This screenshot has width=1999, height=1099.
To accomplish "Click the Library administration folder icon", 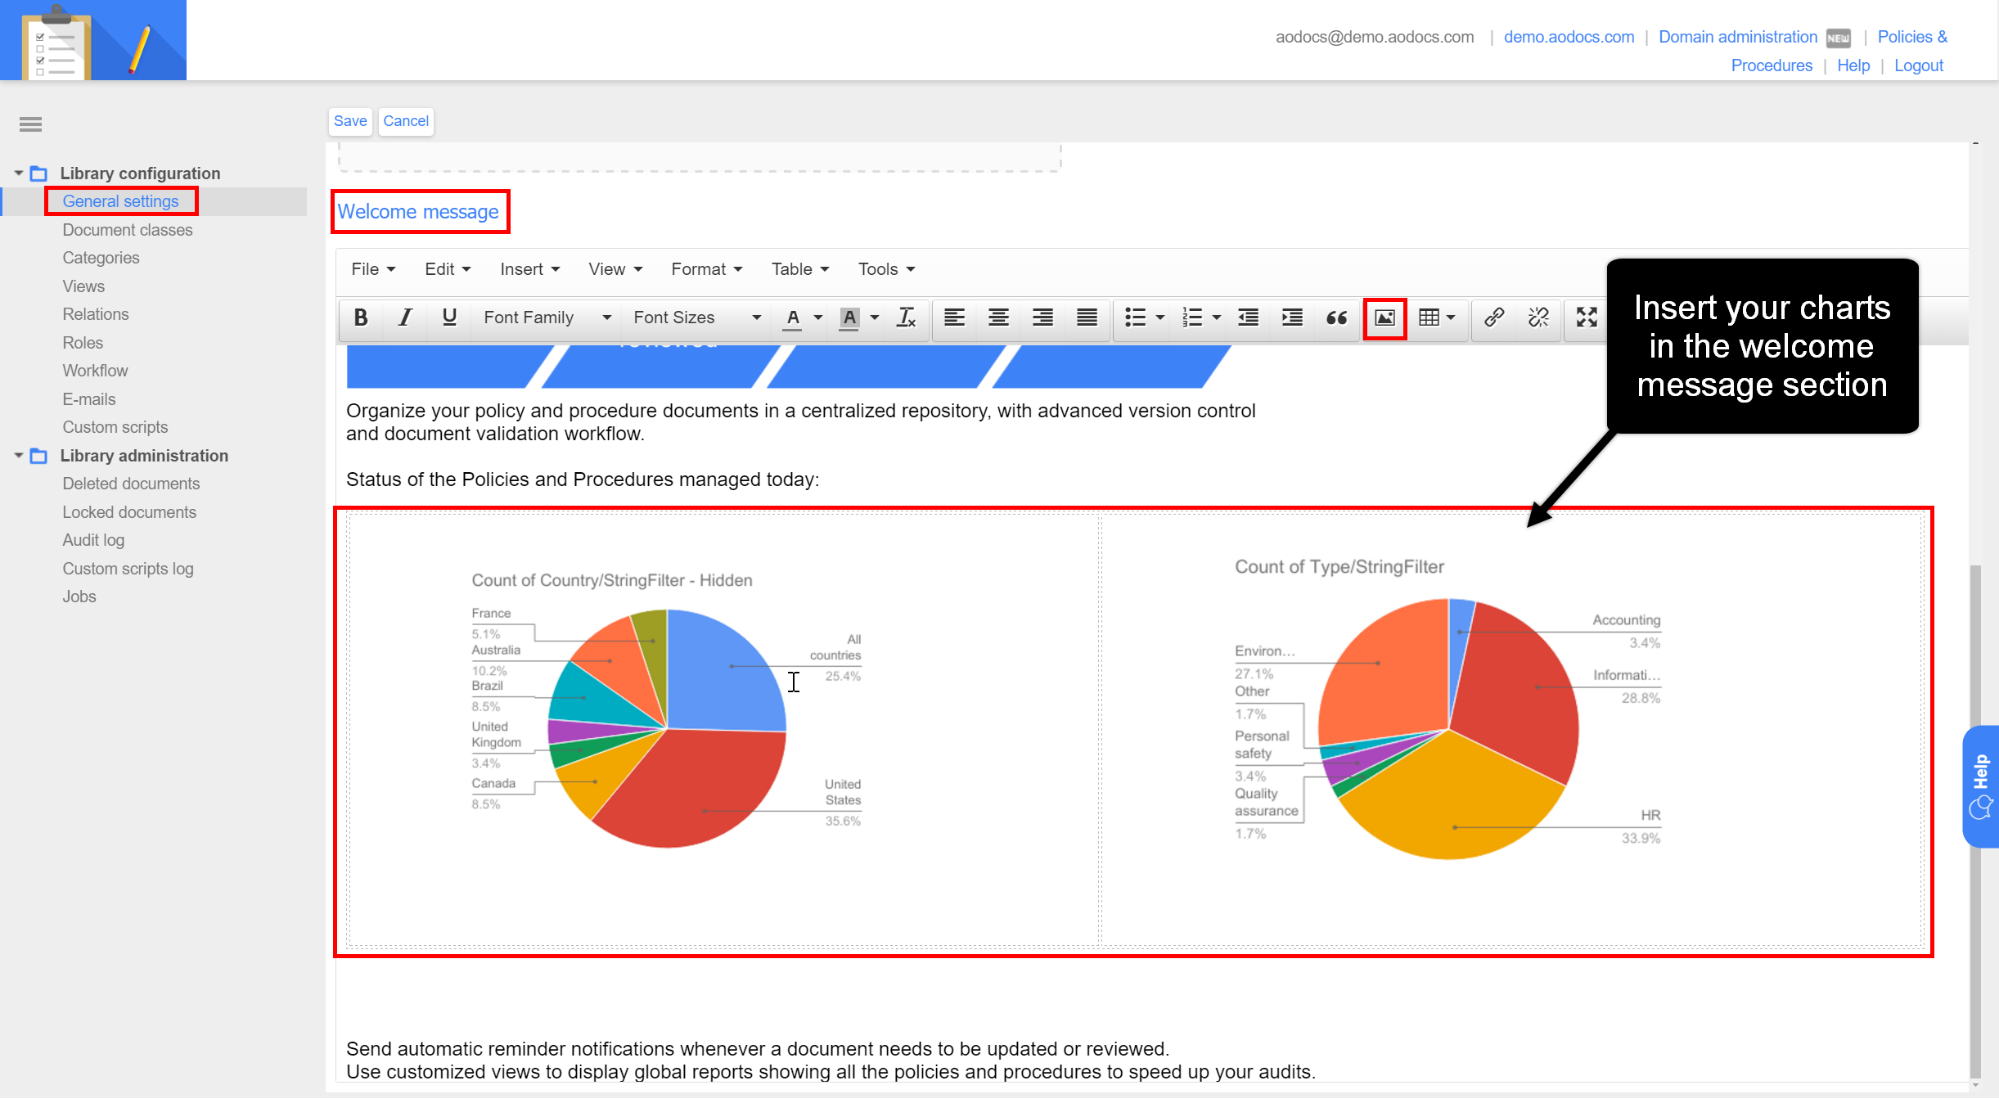I will point(39,456).
